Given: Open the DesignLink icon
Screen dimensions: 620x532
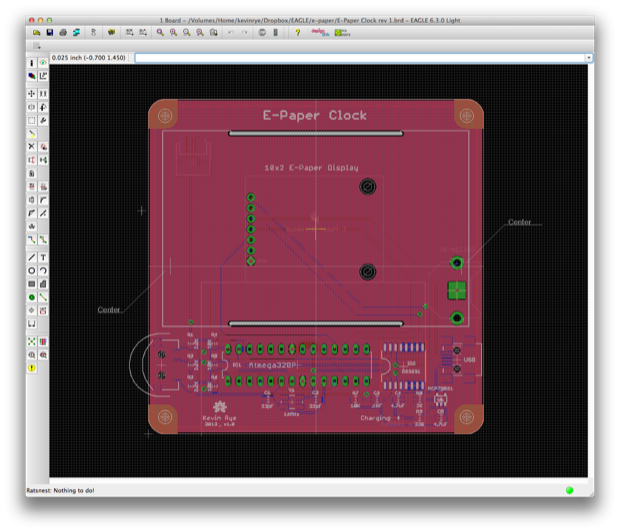Looking at the screenshot, I should click(320, 32).
